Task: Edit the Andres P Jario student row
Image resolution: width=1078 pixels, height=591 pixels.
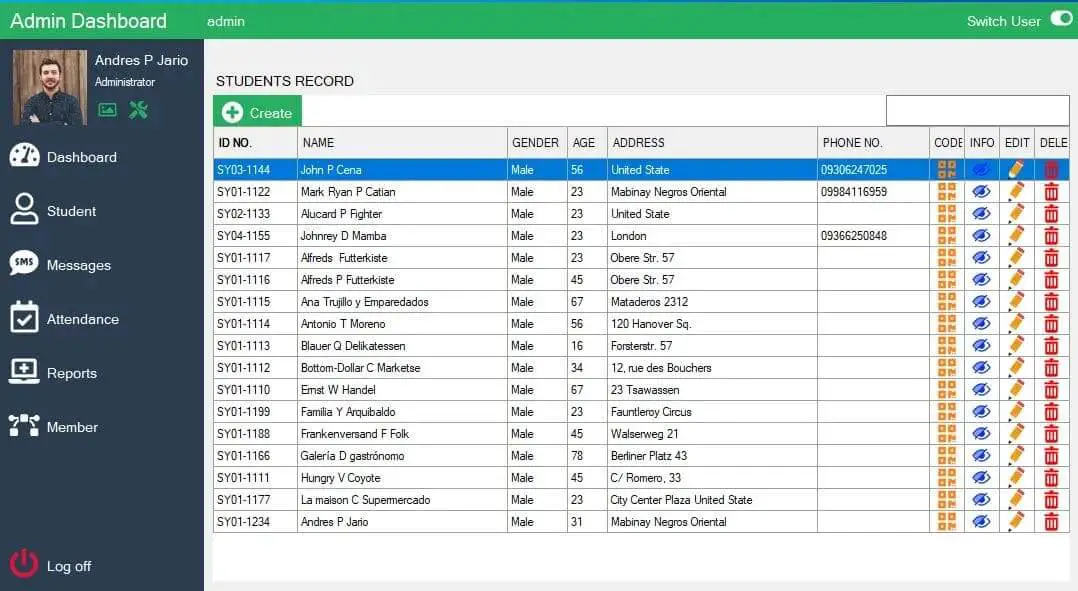Action: click(1016, 522)
